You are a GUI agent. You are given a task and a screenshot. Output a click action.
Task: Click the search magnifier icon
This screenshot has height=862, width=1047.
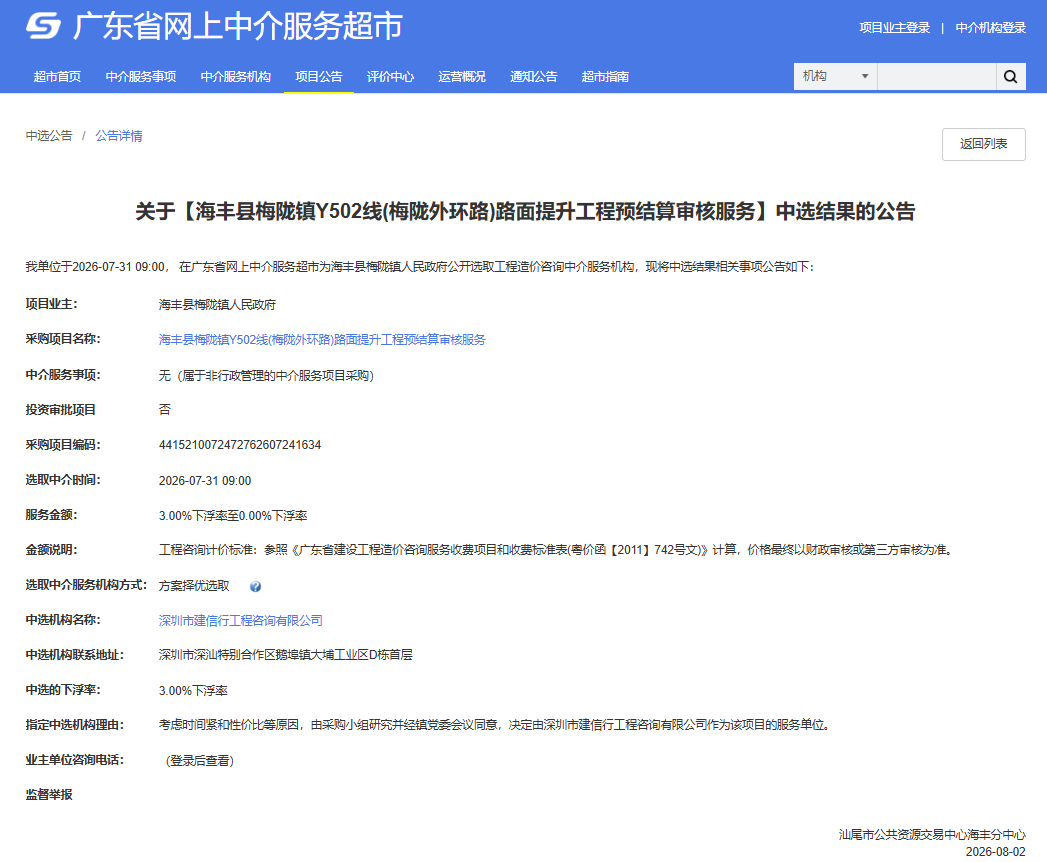[x=1010, y=77]
